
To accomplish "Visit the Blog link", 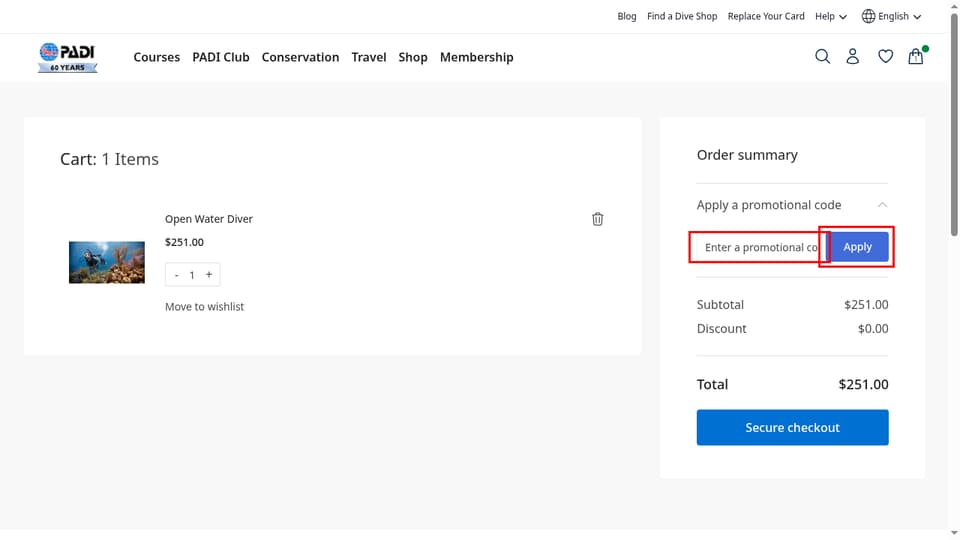I will pyautogui.click(x=626, y=17).
